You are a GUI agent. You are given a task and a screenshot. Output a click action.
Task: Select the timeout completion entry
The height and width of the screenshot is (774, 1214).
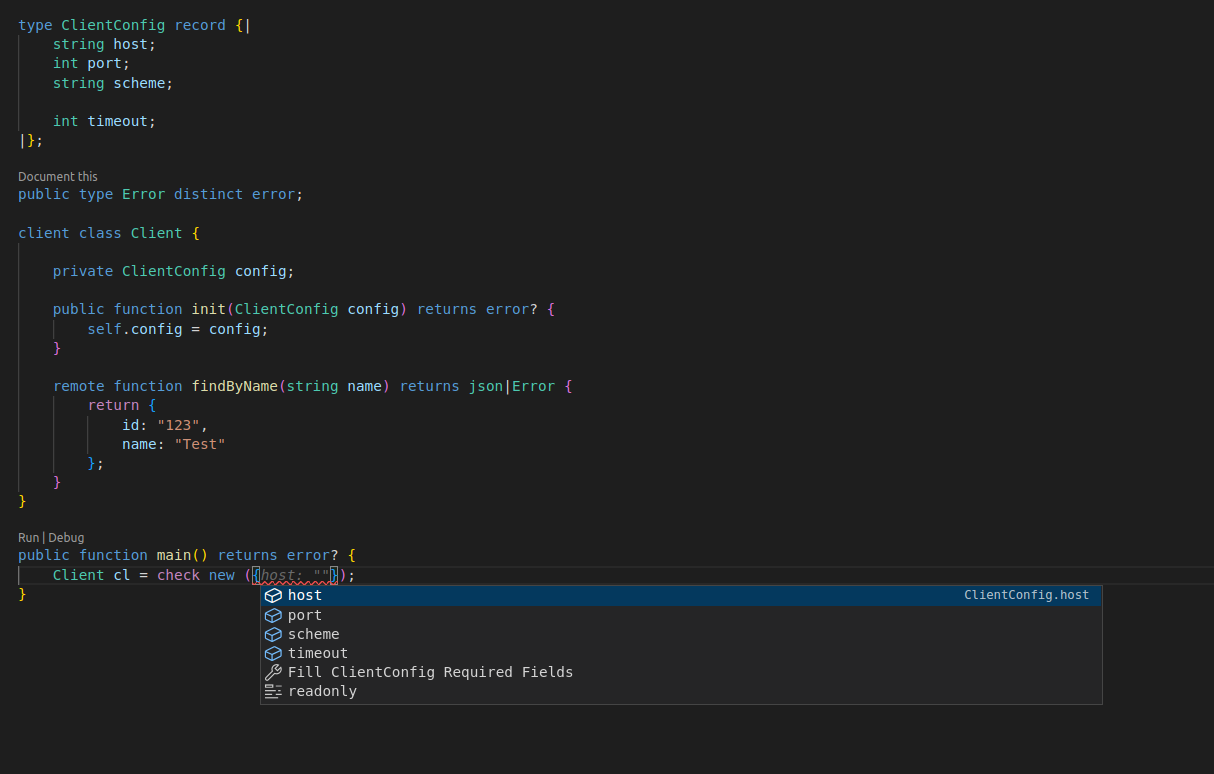click(681, 653)
